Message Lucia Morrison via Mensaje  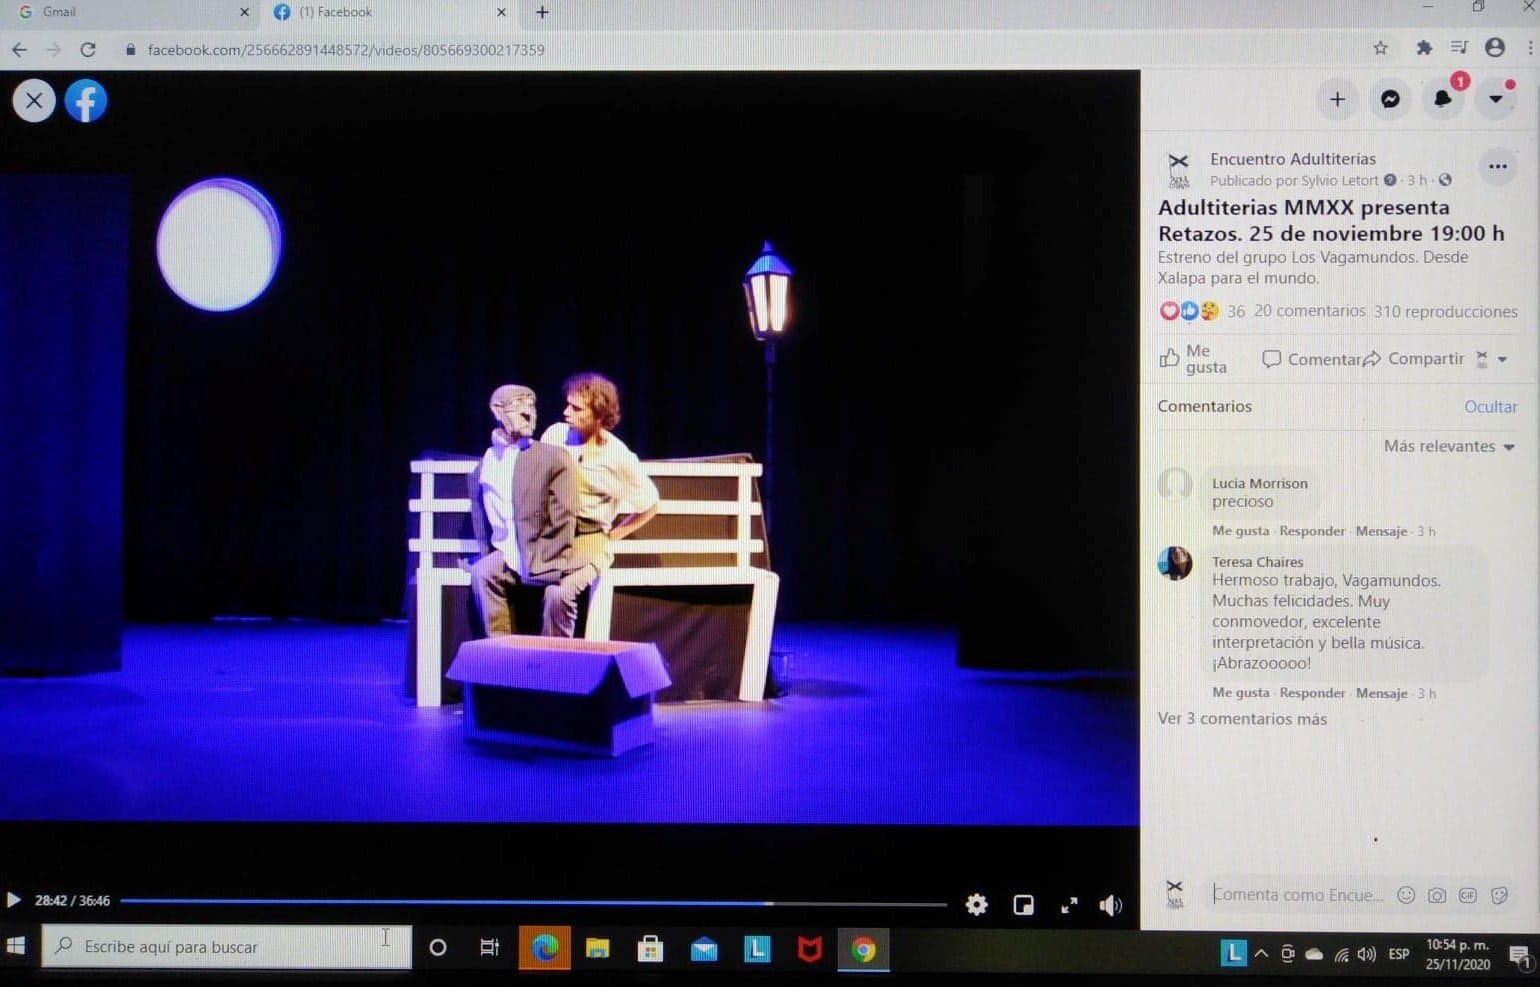click(1381, 531)
